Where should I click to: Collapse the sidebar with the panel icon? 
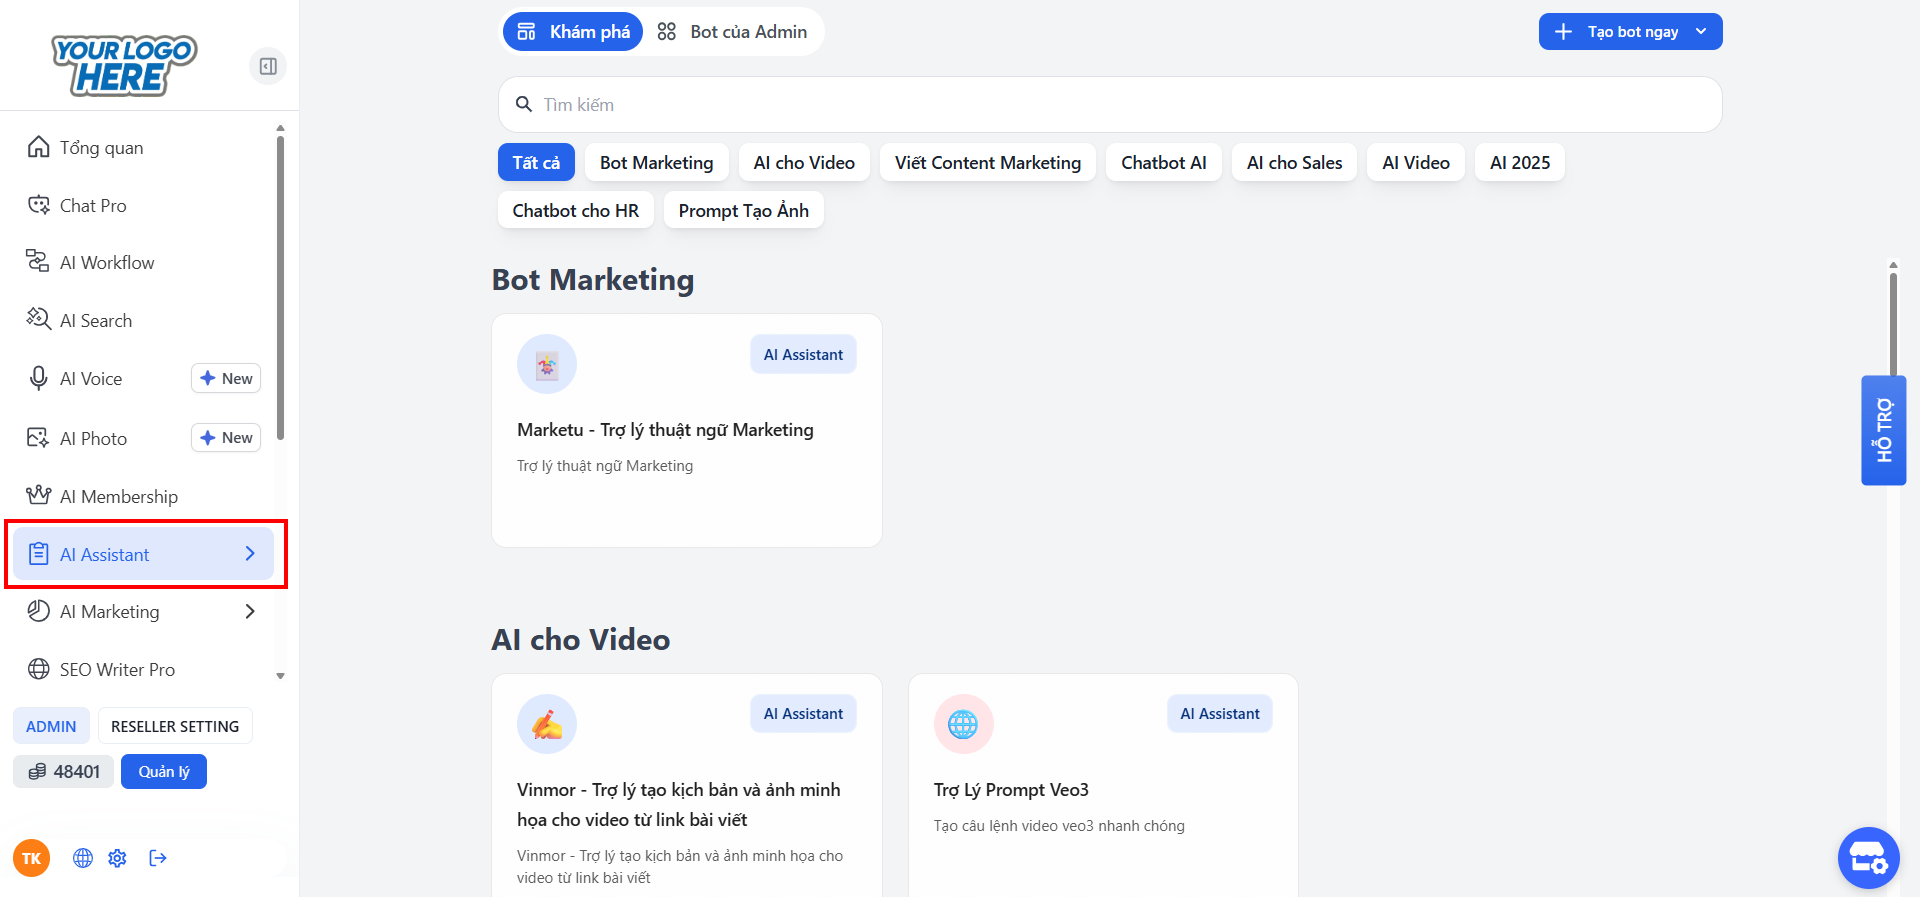click(268, 66)
